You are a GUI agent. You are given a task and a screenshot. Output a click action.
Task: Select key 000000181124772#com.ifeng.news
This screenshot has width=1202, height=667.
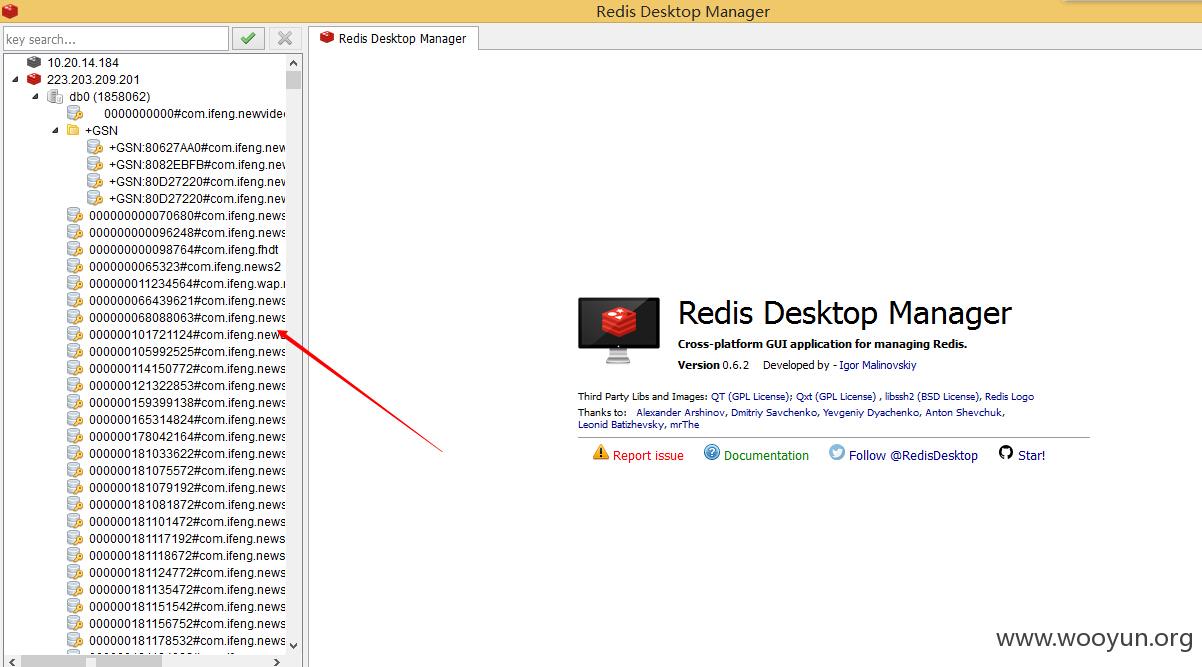tap(187, 572)
